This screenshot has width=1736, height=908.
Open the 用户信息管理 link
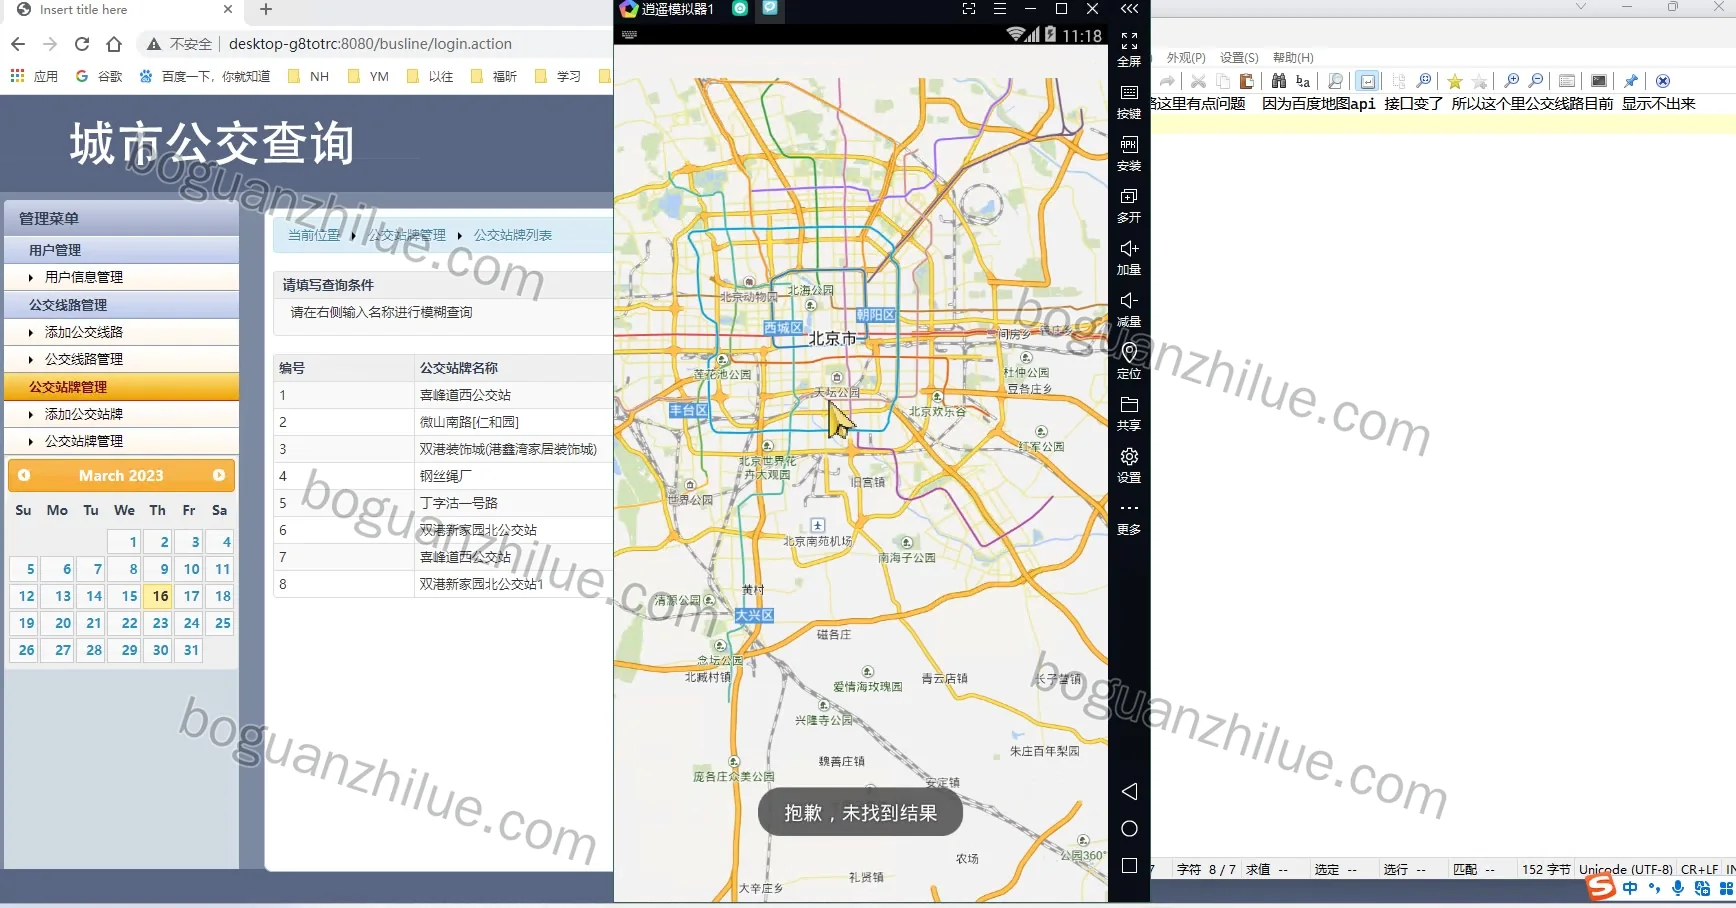pos(84,277)
